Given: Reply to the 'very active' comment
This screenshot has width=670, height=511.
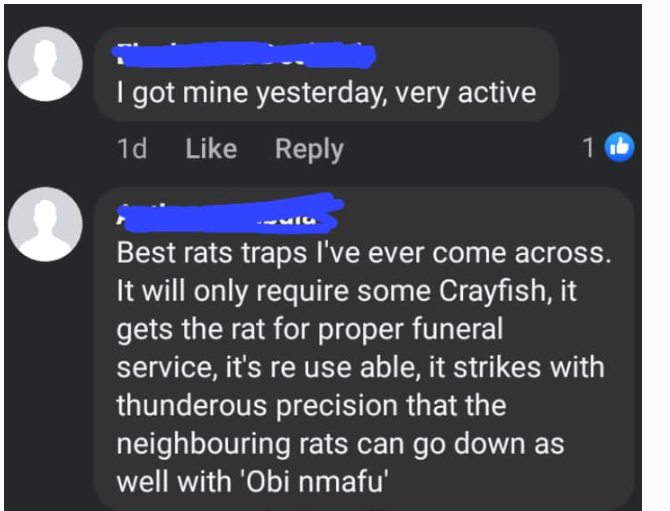Looking at the screenshot, I should tap(309, 150).
